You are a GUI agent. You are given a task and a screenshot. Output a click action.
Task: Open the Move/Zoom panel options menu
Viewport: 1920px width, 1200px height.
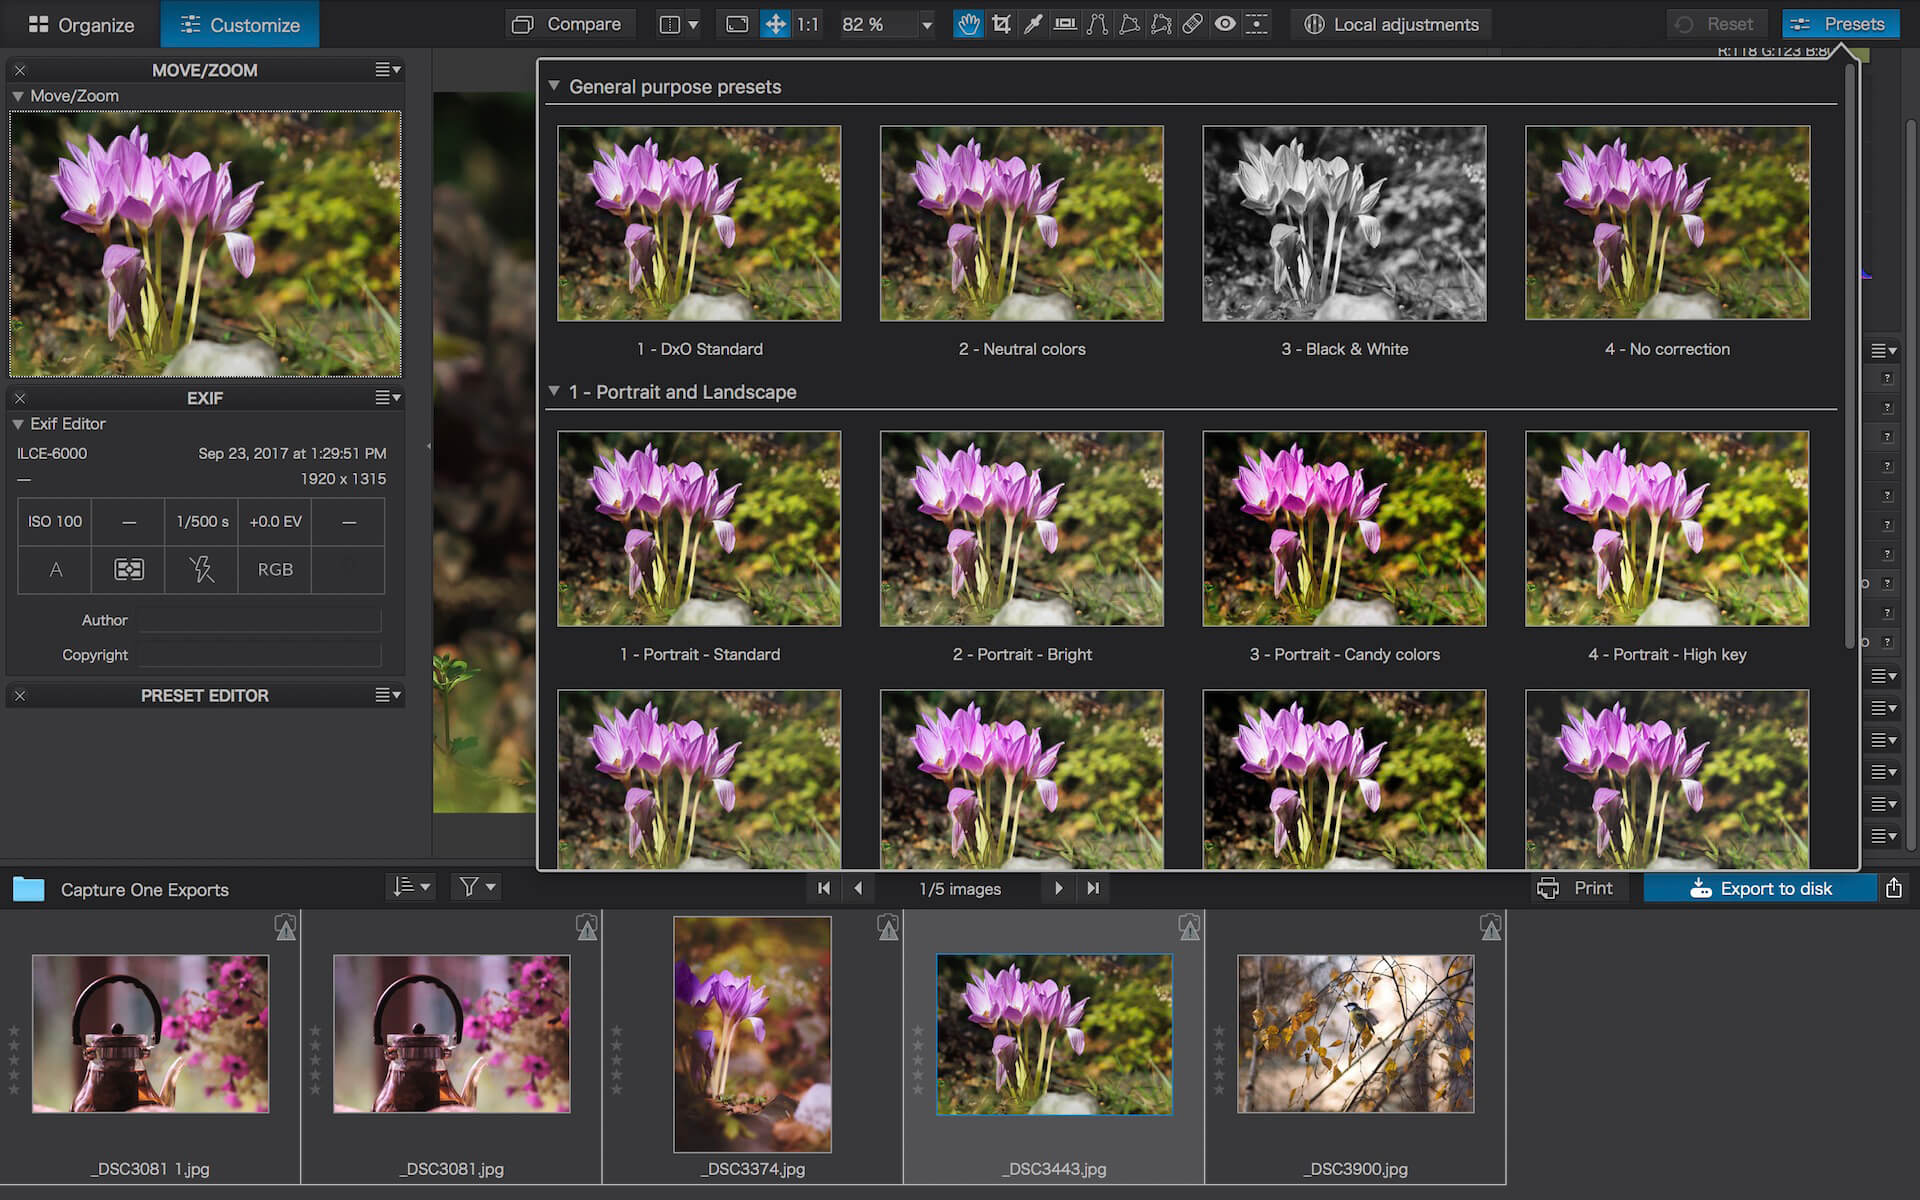click(x=388, y=70)
